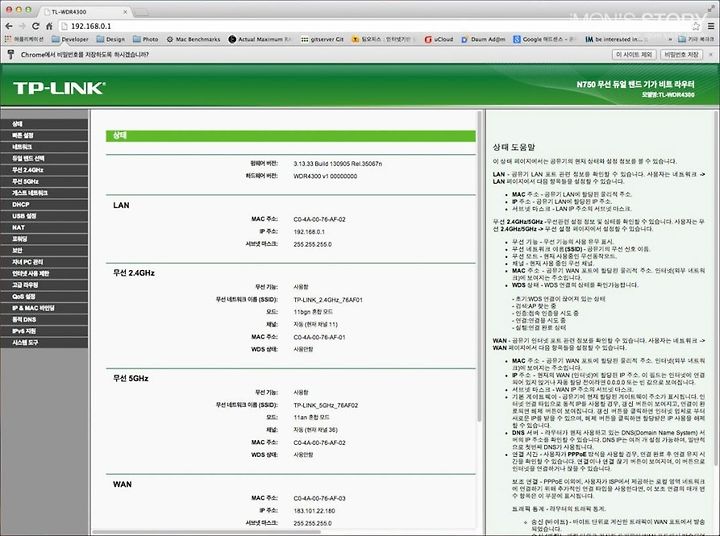Open IP & MAC 바인딩 sidebar item
The height and width of the screenshot is (536, 720).
pyautogui.click(x=44, y=308)
